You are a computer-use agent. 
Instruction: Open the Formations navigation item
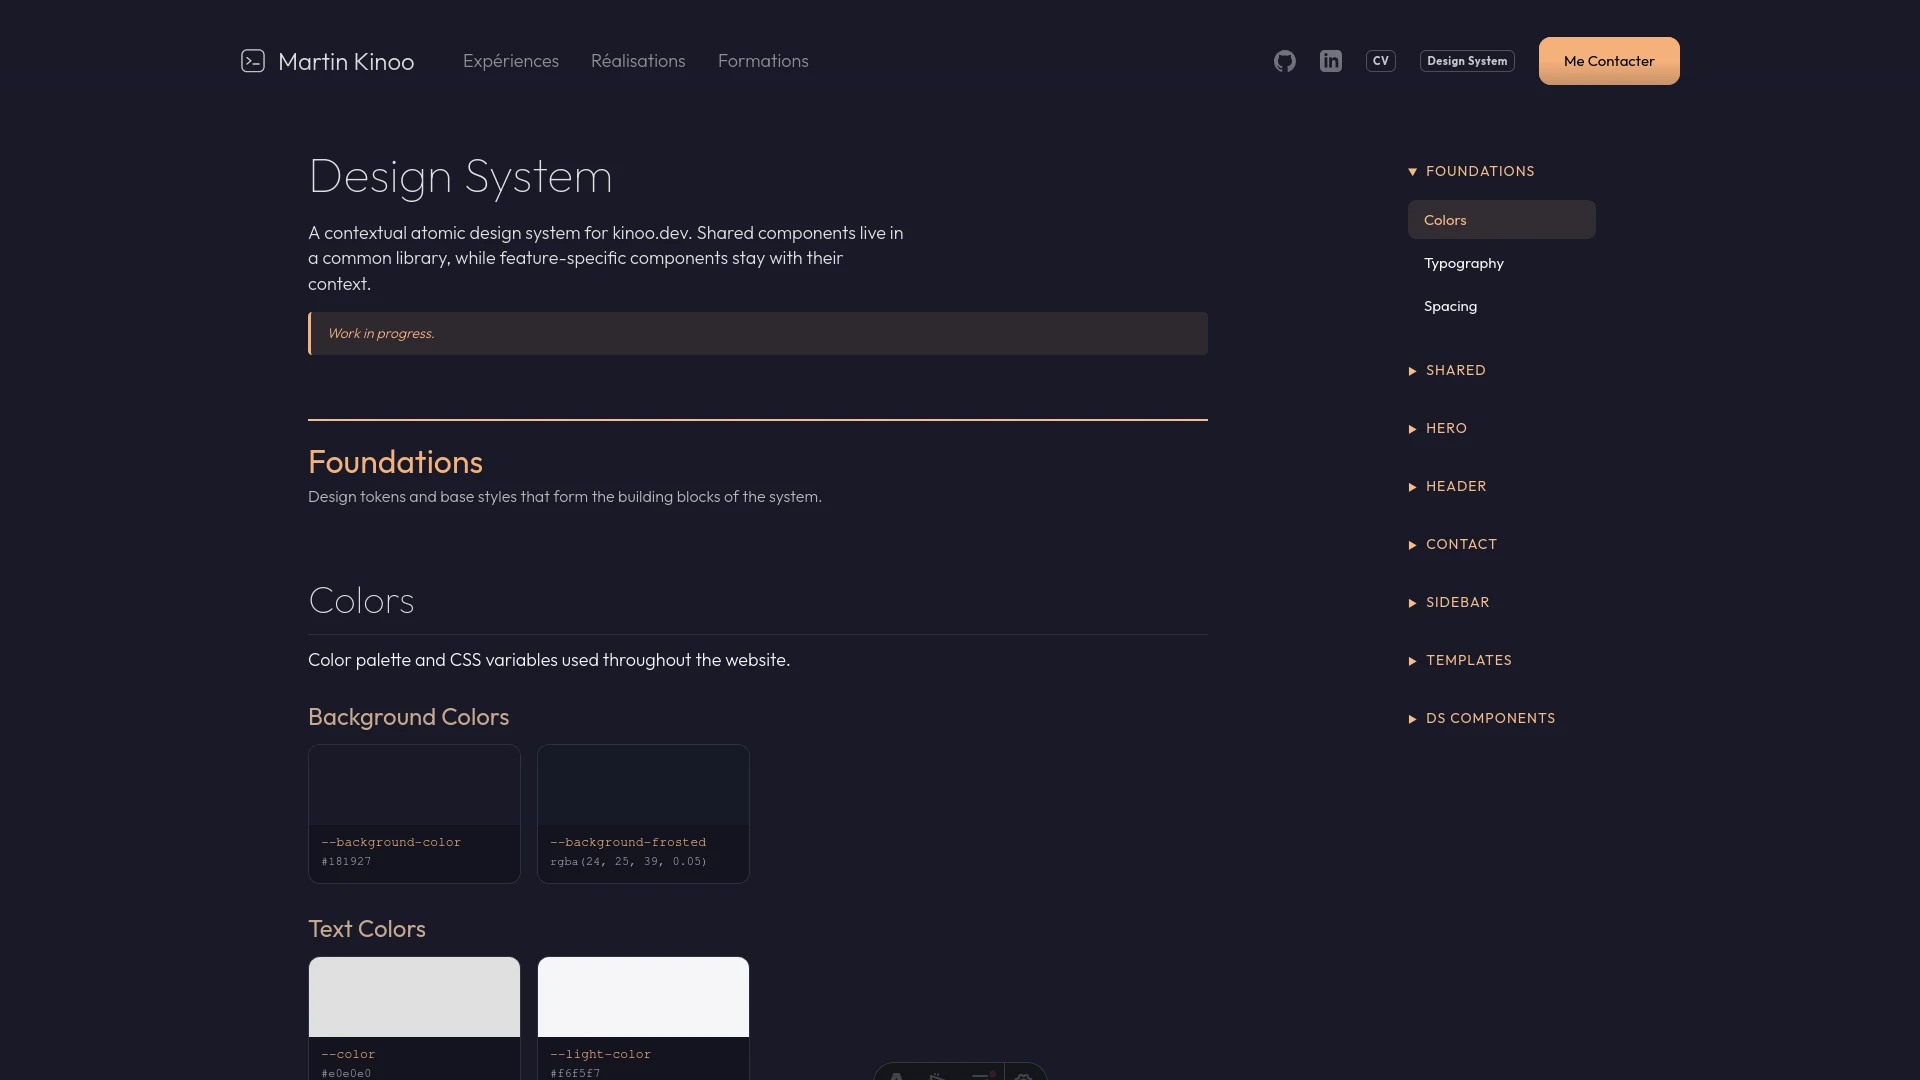click(763, 61)
